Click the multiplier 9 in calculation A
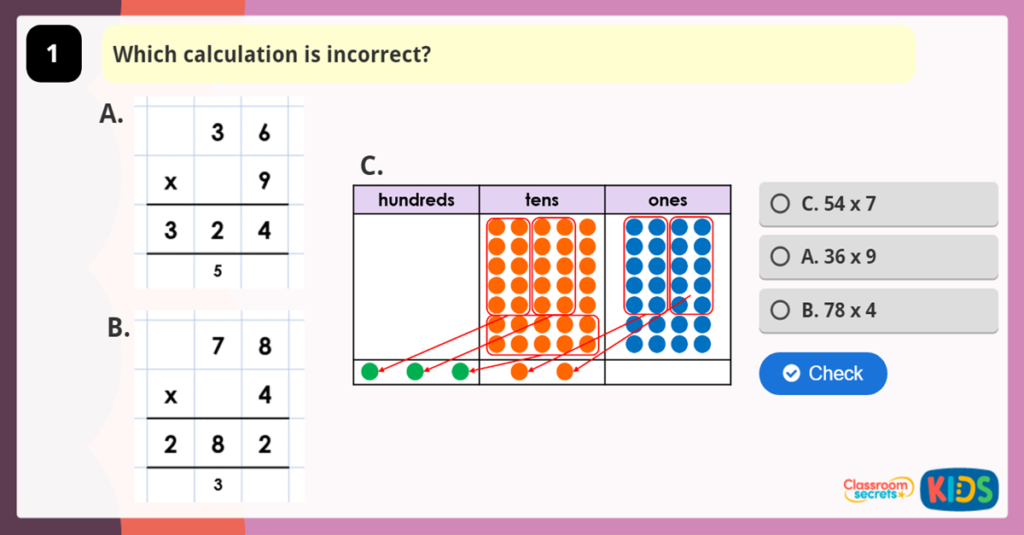The width and height of the screenshot is (1024, 535). (264, 182)
